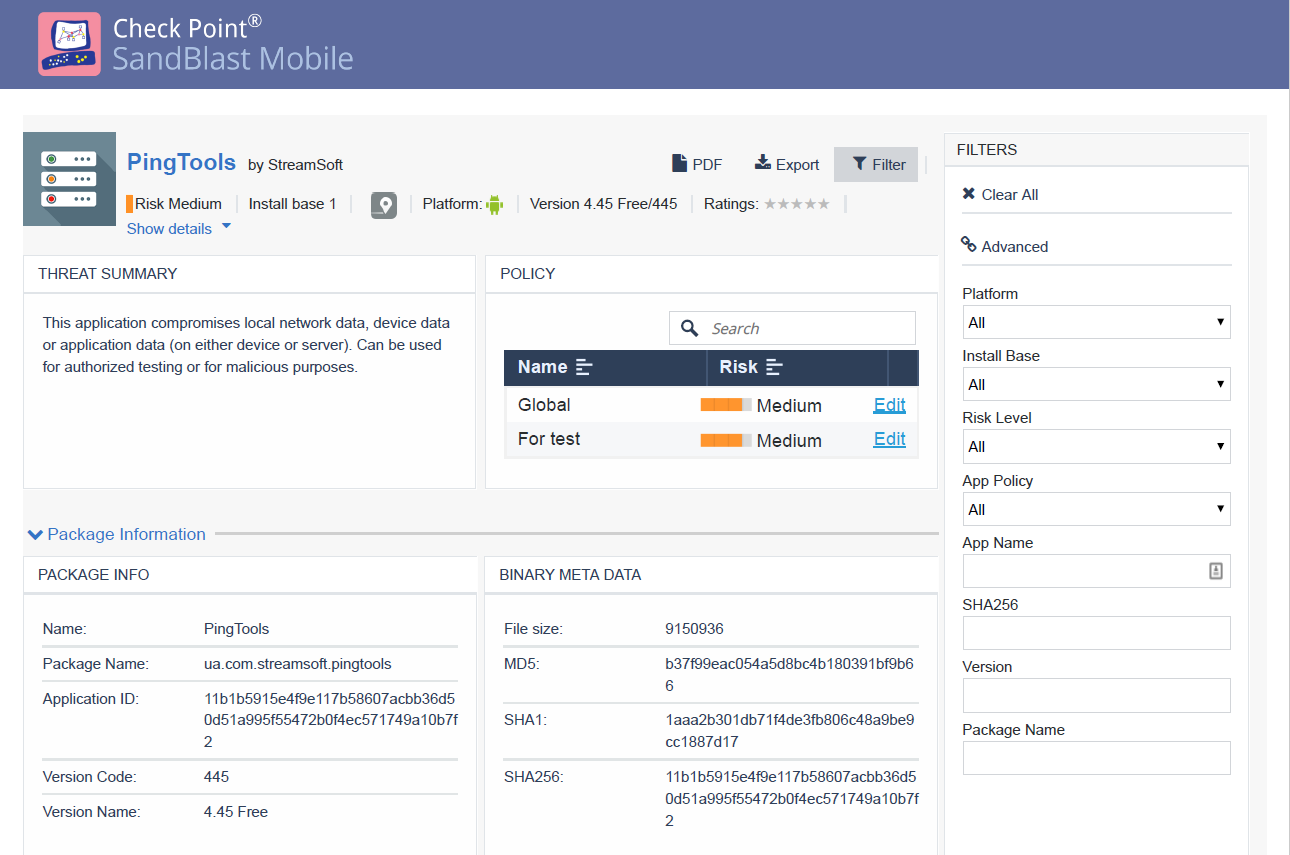Click the Export button

click(787, 164)
